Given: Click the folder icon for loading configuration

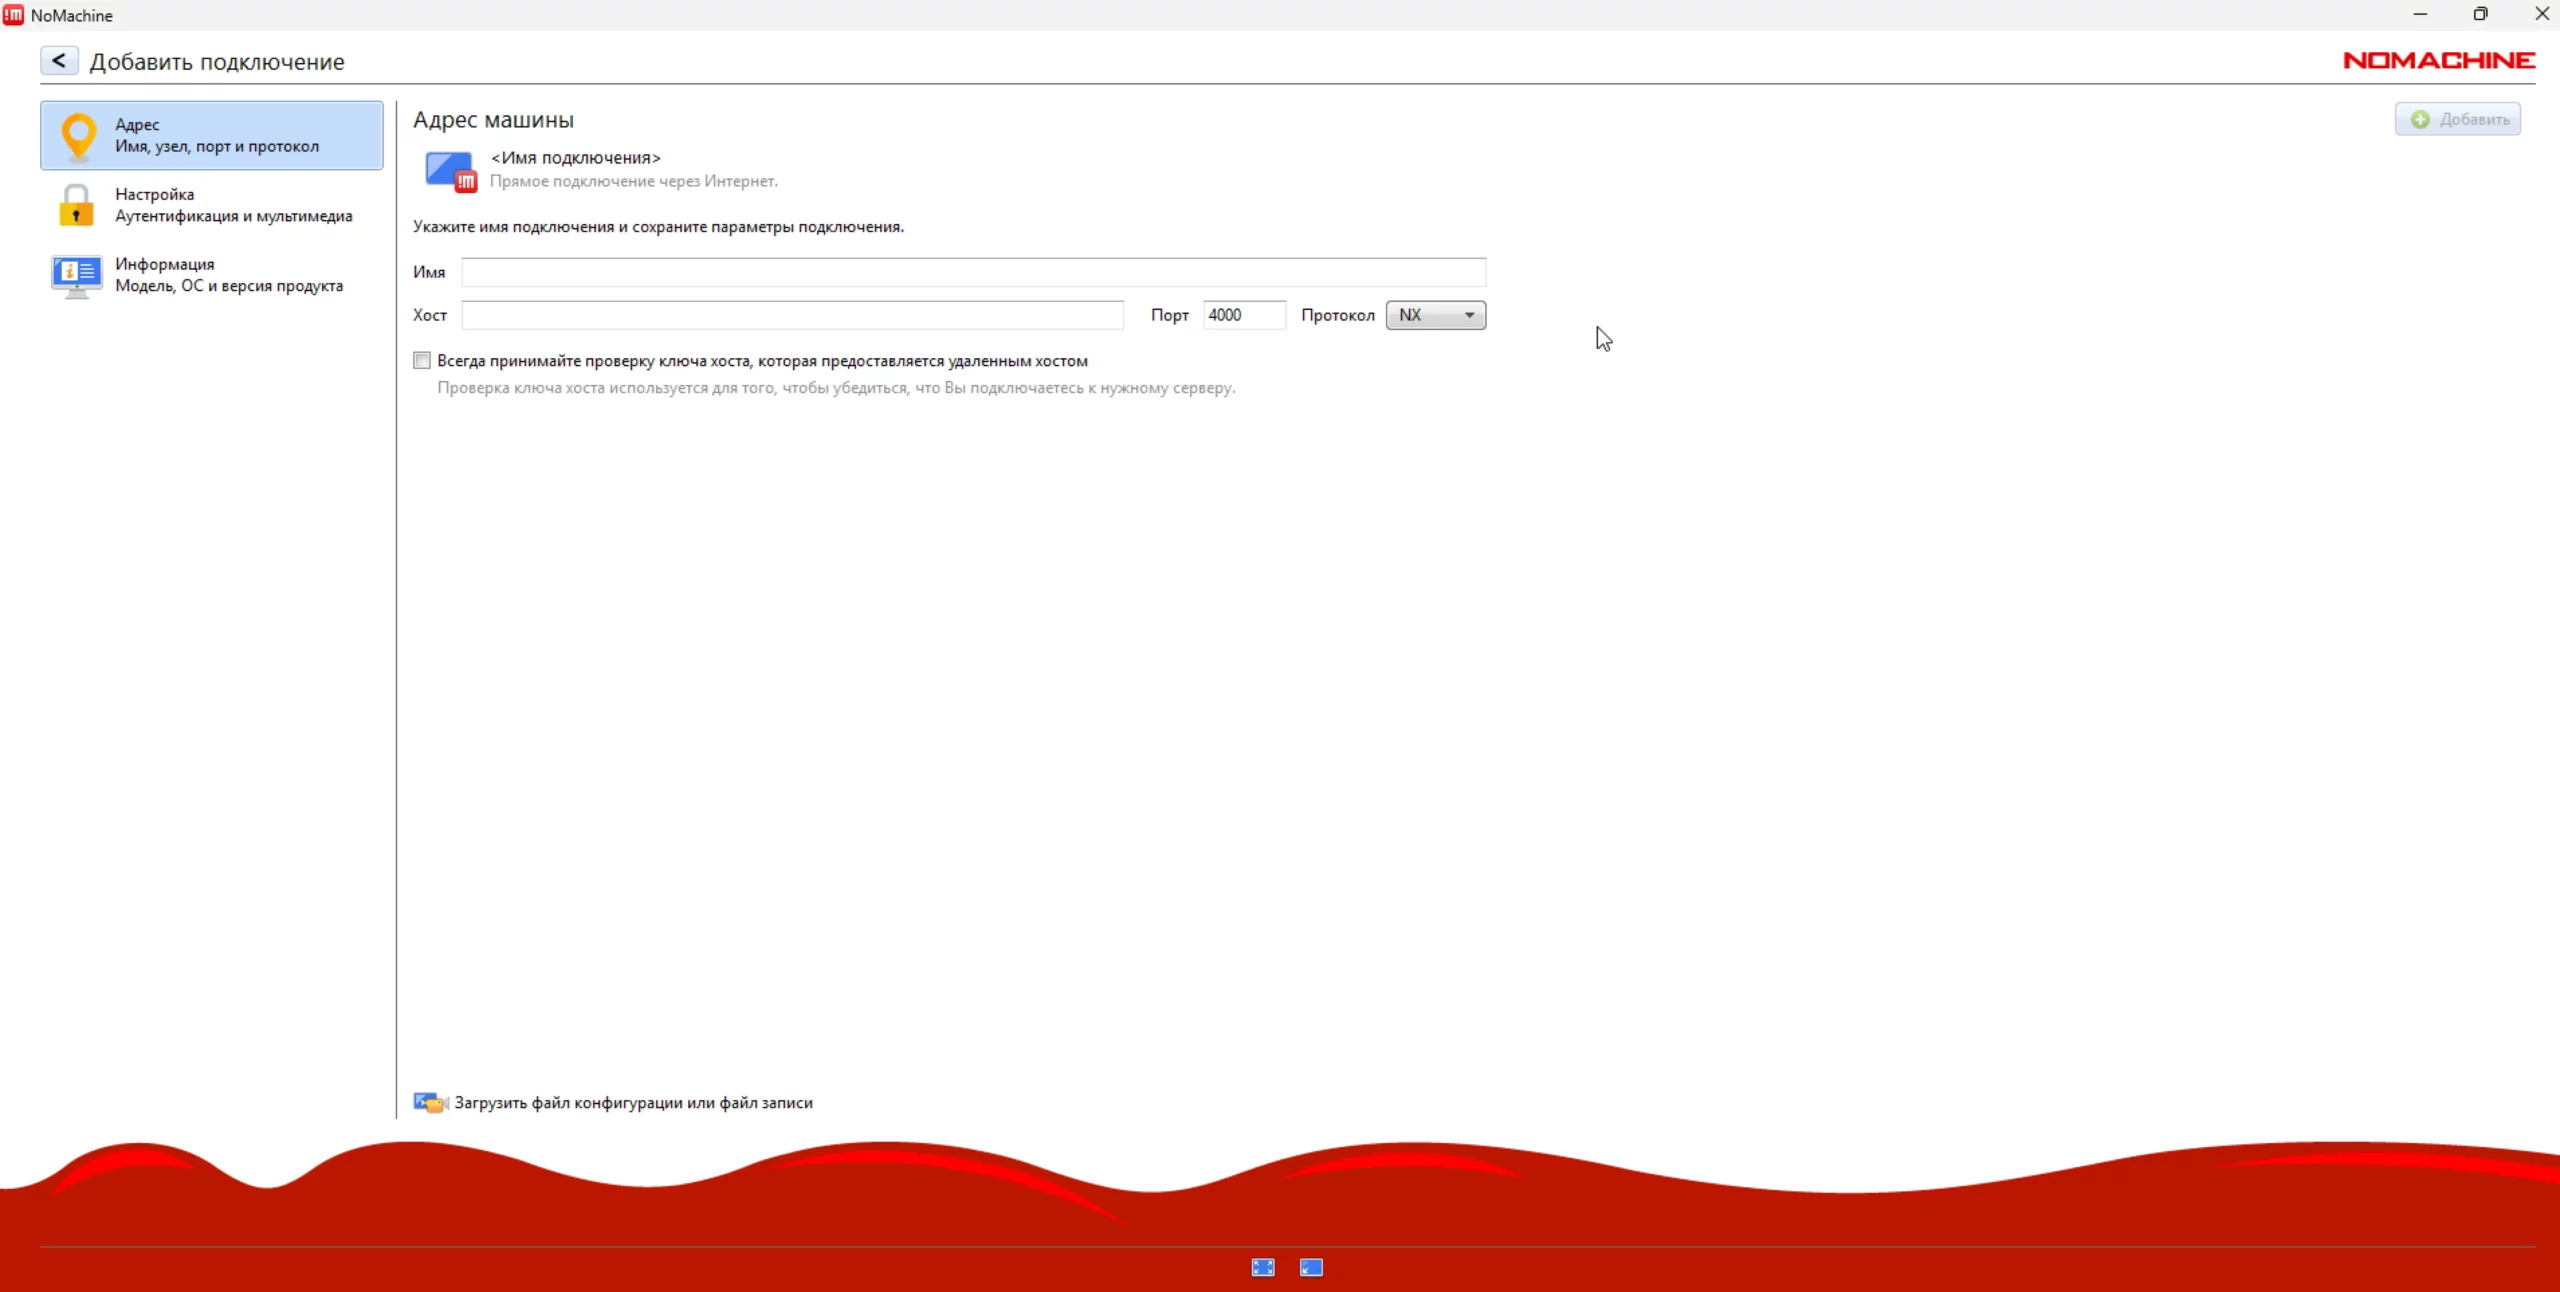Looking at the screenshot, I should (430, 1102).
